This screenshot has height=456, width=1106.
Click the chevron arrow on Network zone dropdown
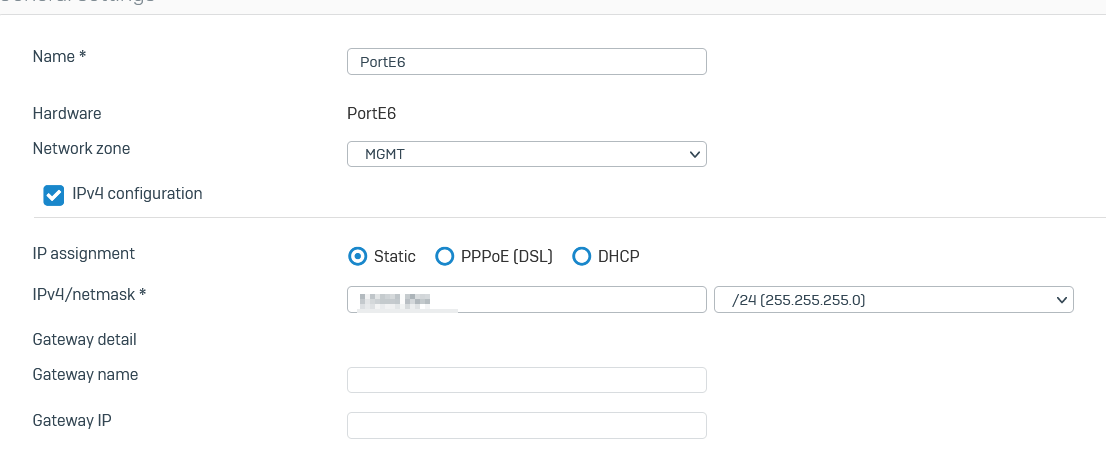[694, 154]
